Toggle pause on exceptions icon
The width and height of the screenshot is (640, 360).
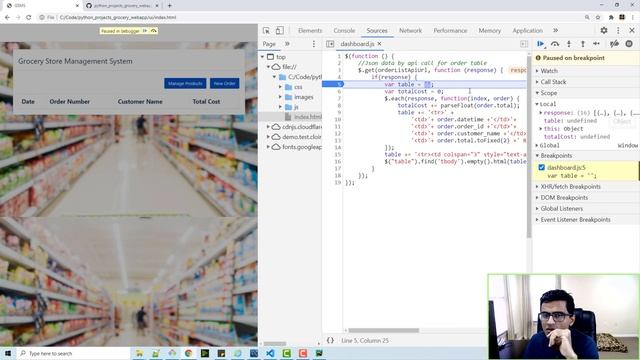(629, 44)
